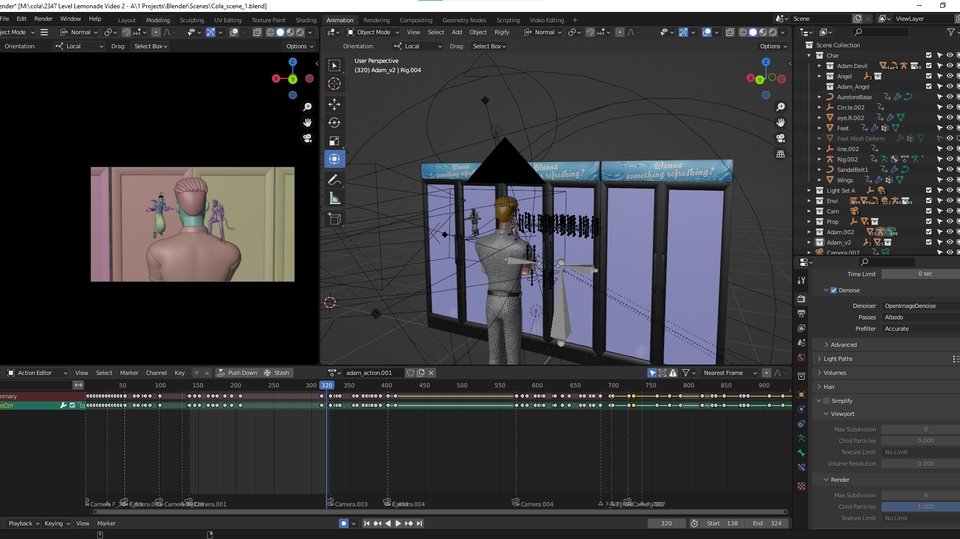Select the Add Cube tool in the viewport toolbar
The width and height of the screenshot is (960, 539).
coord(334,219)
